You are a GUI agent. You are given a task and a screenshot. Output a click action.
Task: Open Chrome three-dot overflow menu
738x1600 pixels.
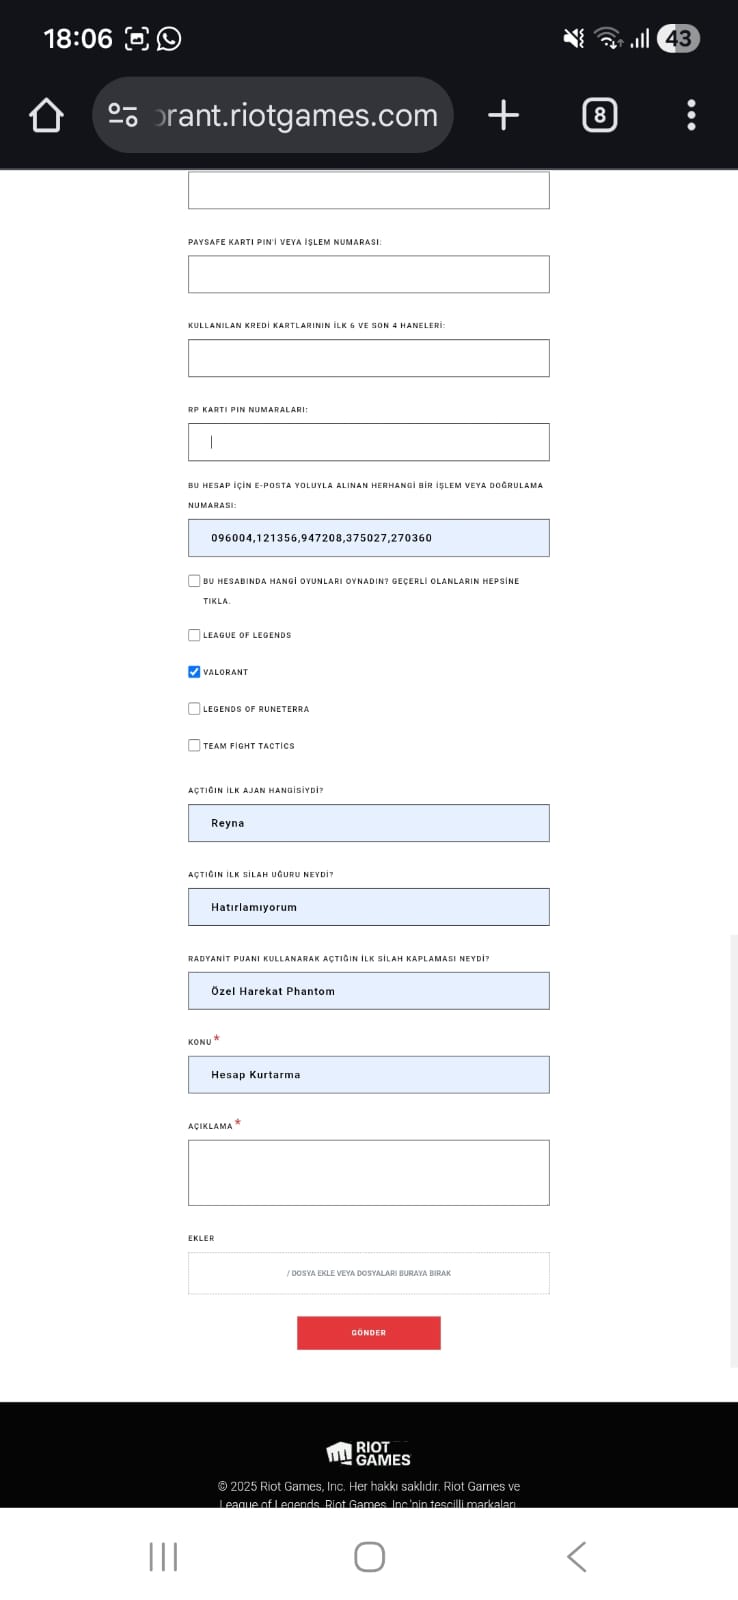click(691, 116)
